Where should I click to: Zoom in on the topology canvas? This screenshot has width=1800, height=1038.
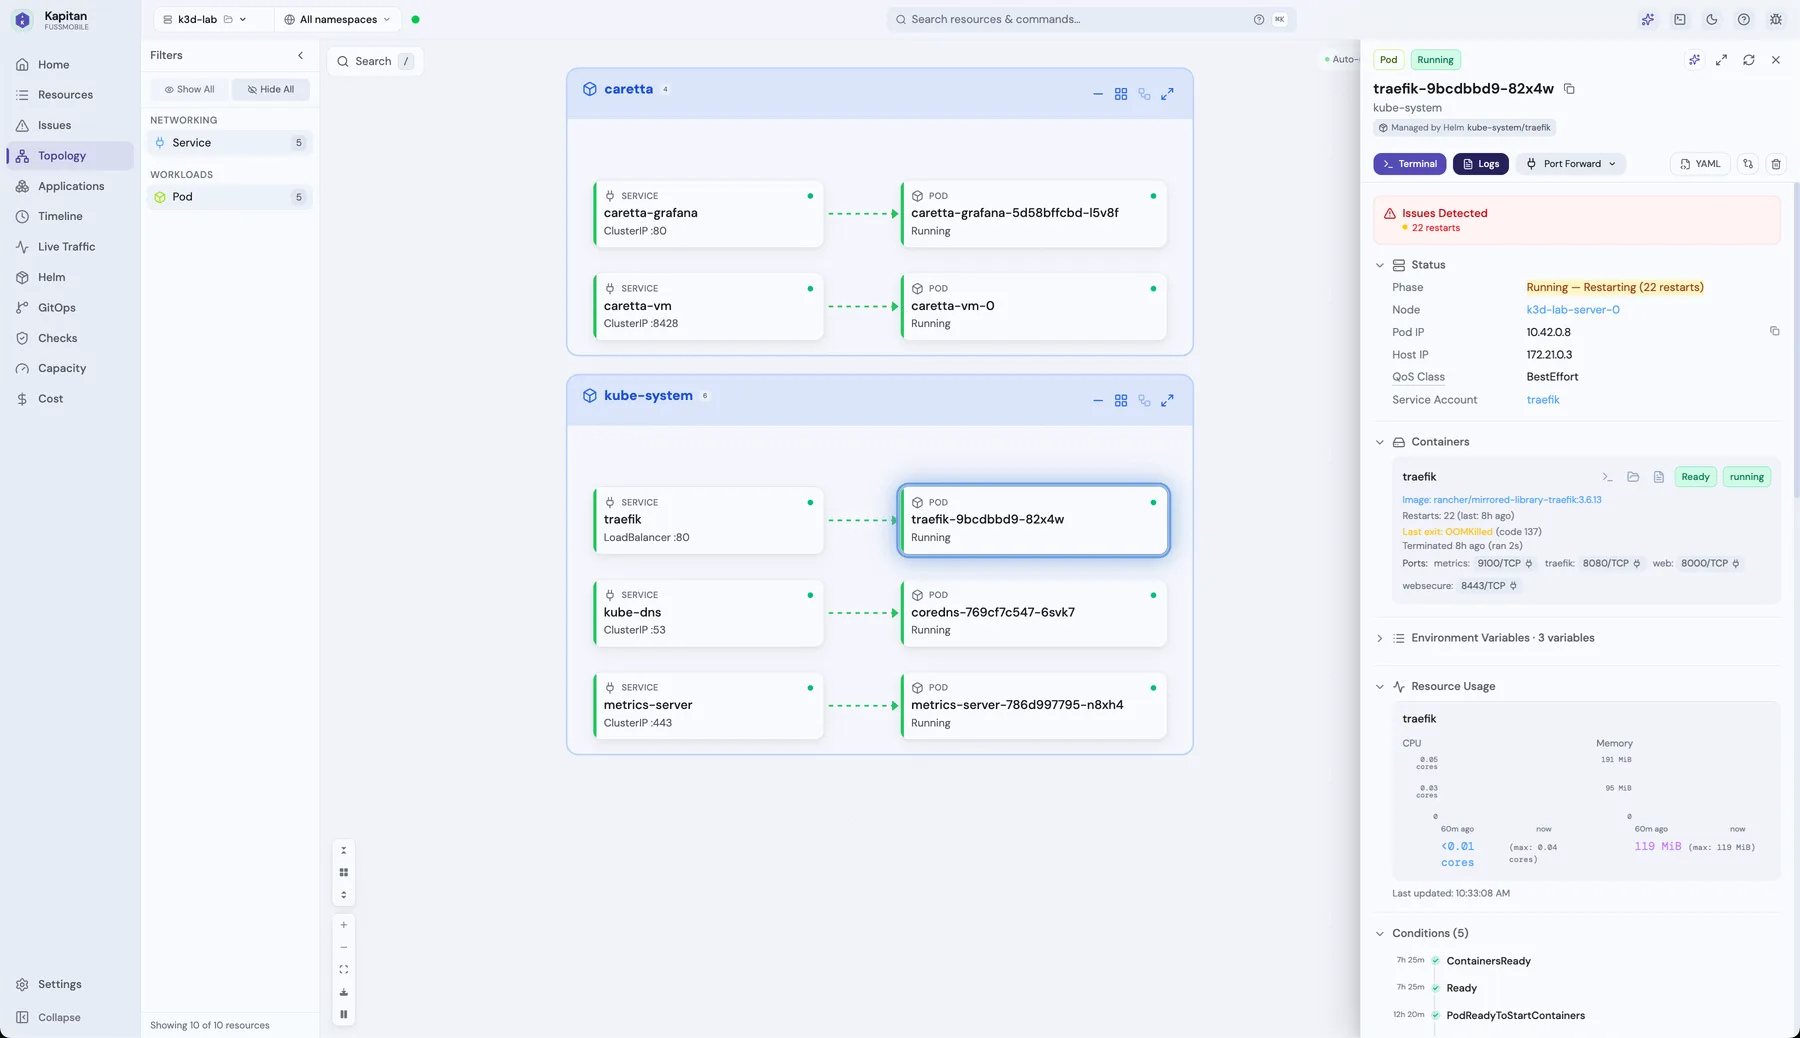click(344, 925)
